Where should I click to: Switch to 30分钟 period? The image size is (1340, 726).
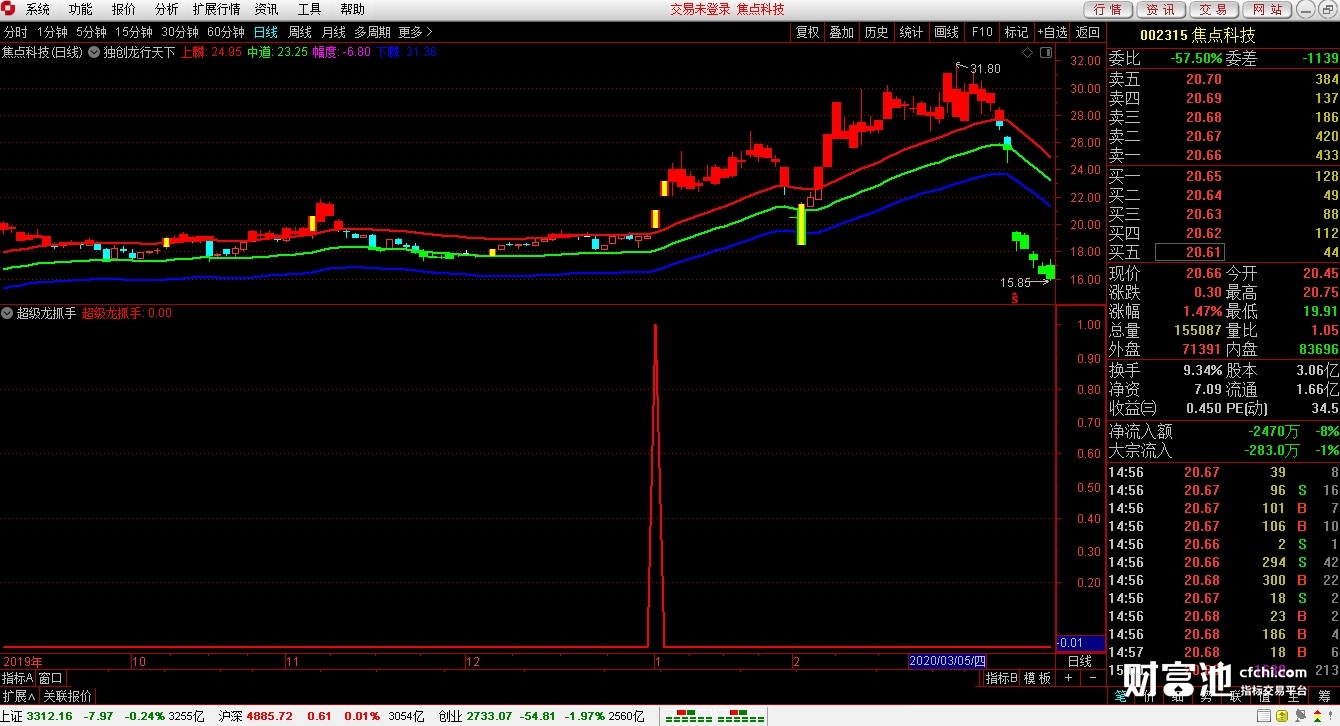pyautogui.click(x=179, y=32)
